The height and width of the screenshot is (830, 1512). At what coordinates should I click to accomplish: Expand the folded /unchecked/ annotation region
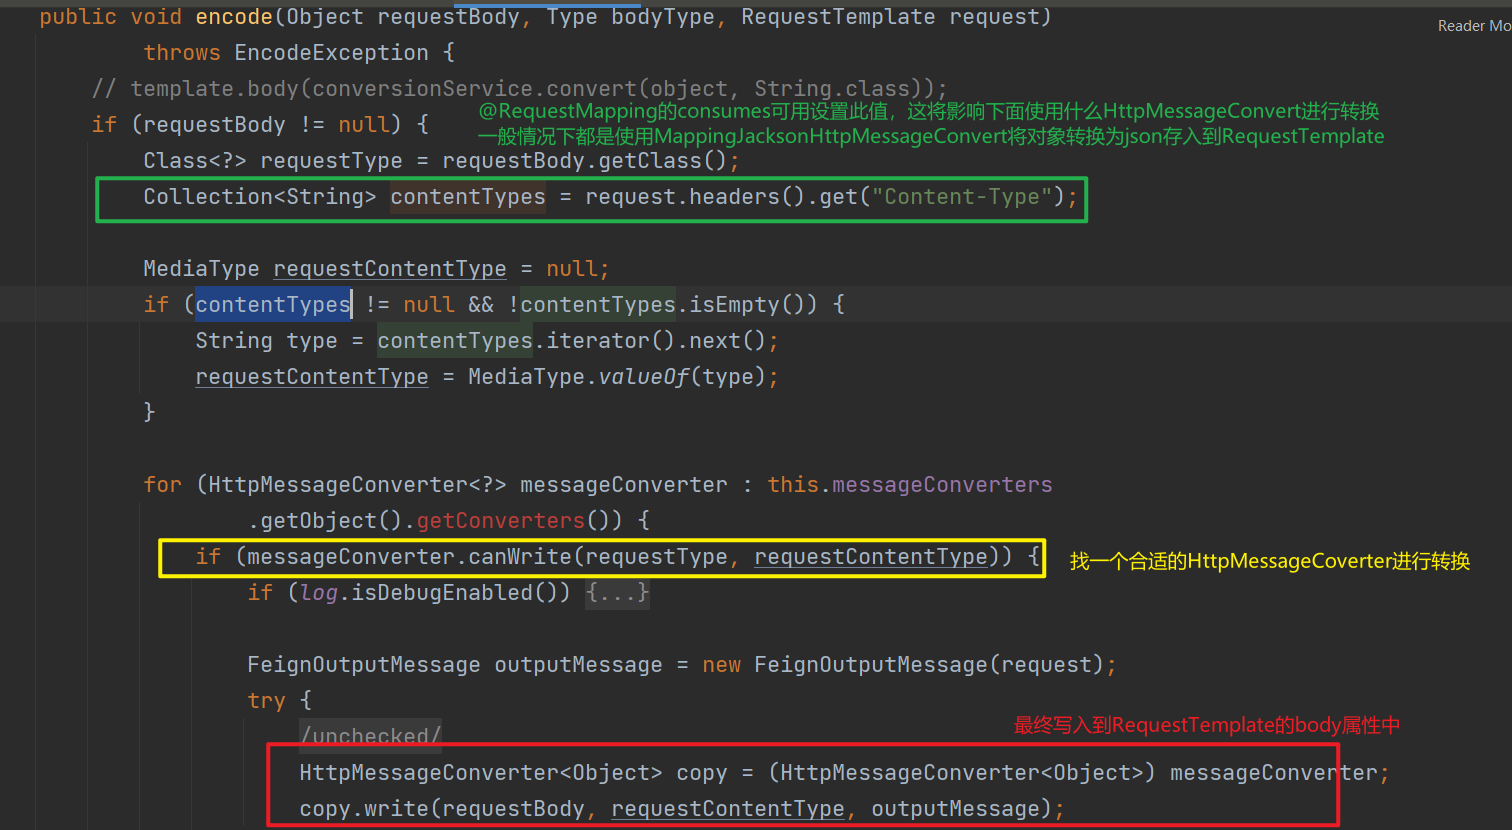tap(370, 737)
